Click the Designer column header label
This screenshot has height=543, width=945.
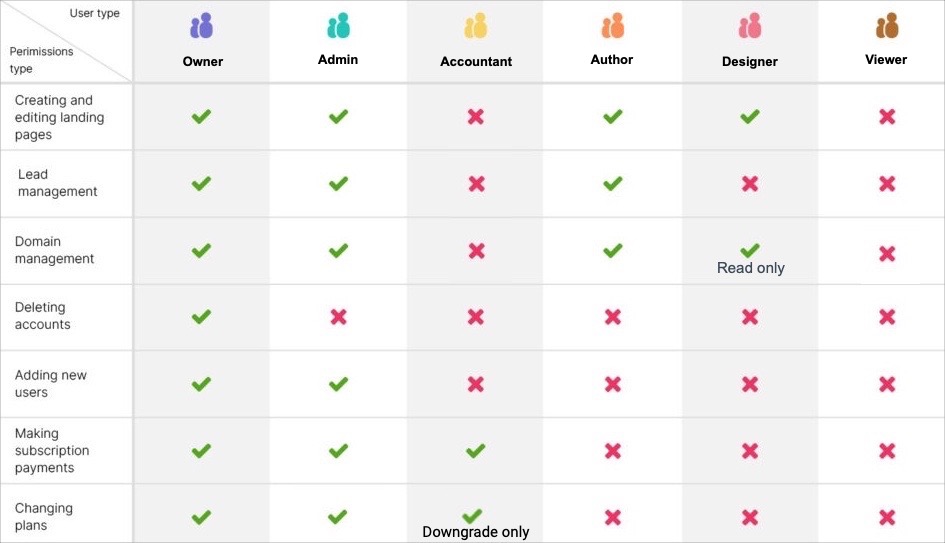[749, 62]
